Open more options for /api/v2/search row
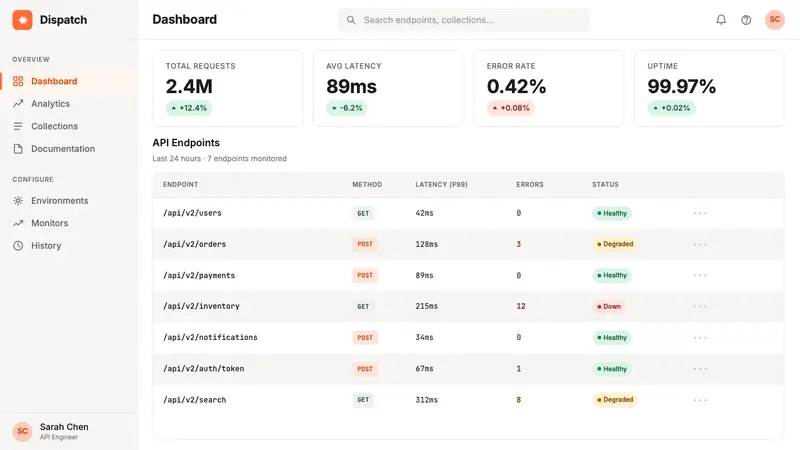 pos(700,400)
